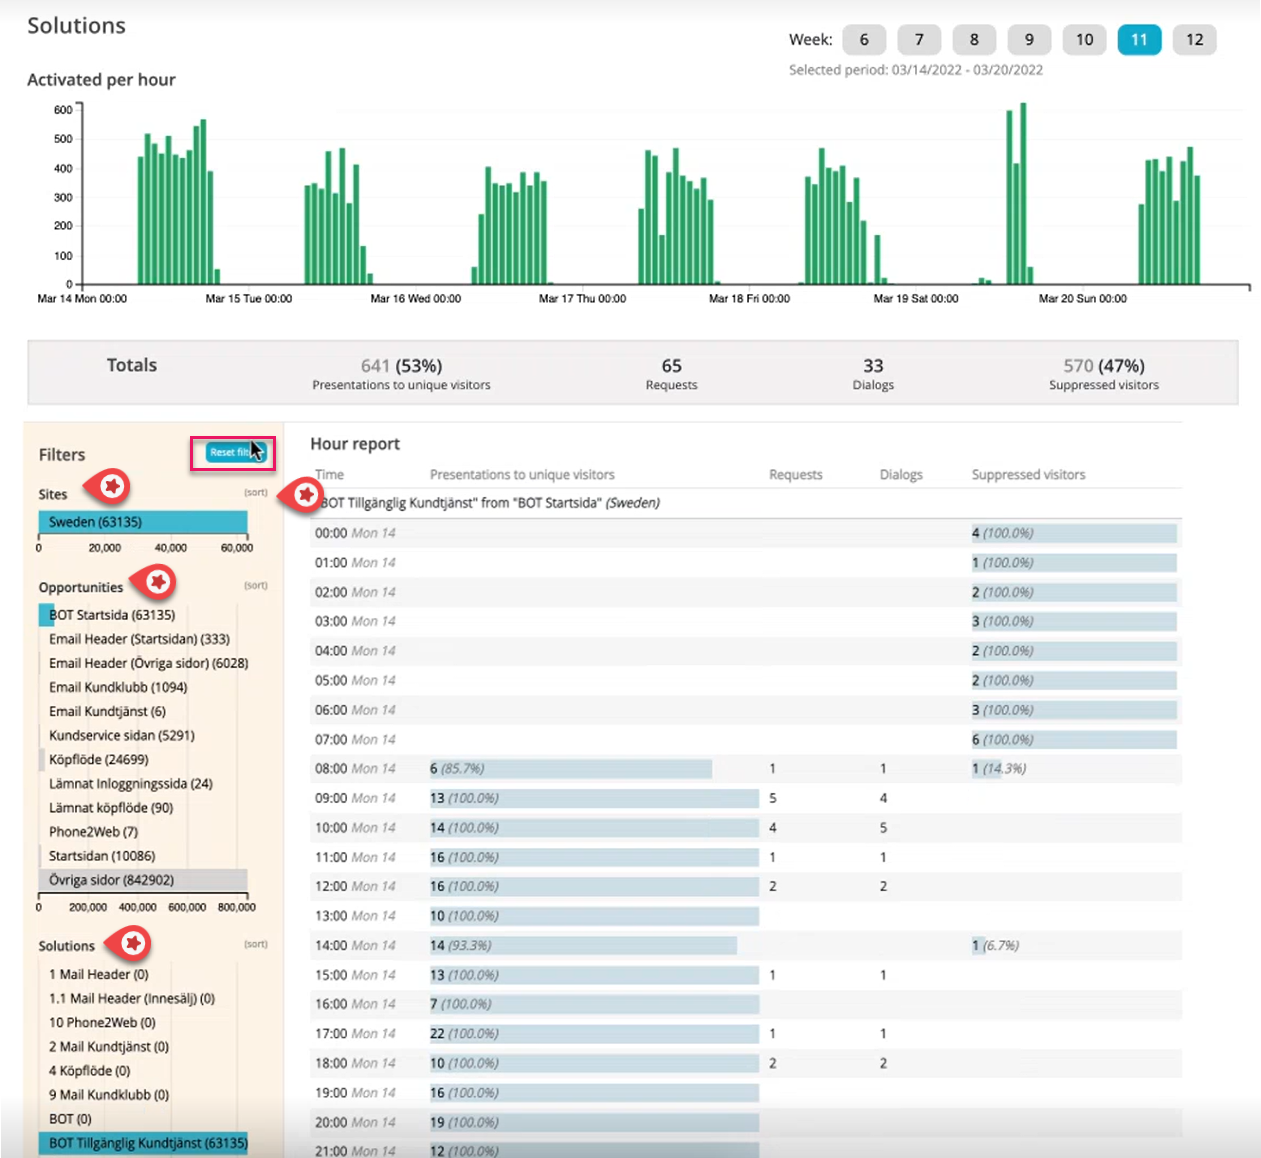
Task: Switch to week 12
Action: (1194, 40)
